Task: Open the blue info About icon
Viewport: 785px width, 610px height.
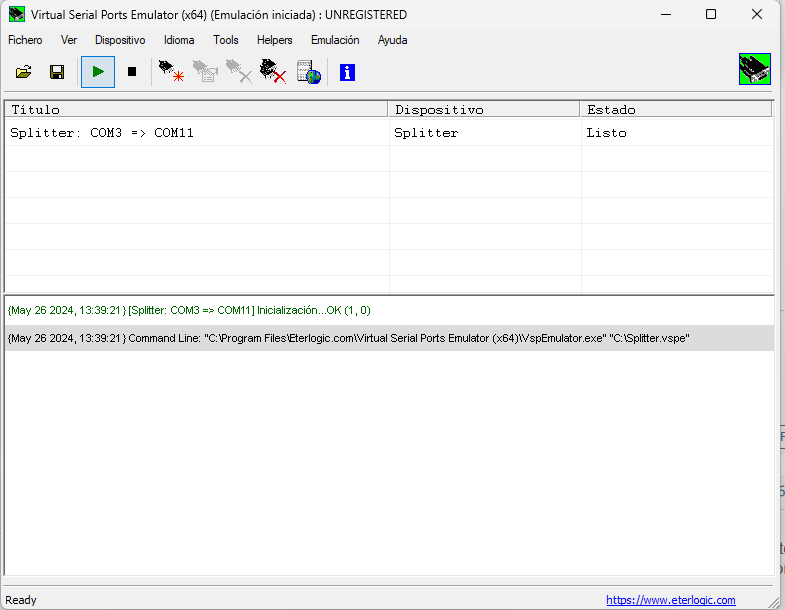Action: (x=347, y=72)
